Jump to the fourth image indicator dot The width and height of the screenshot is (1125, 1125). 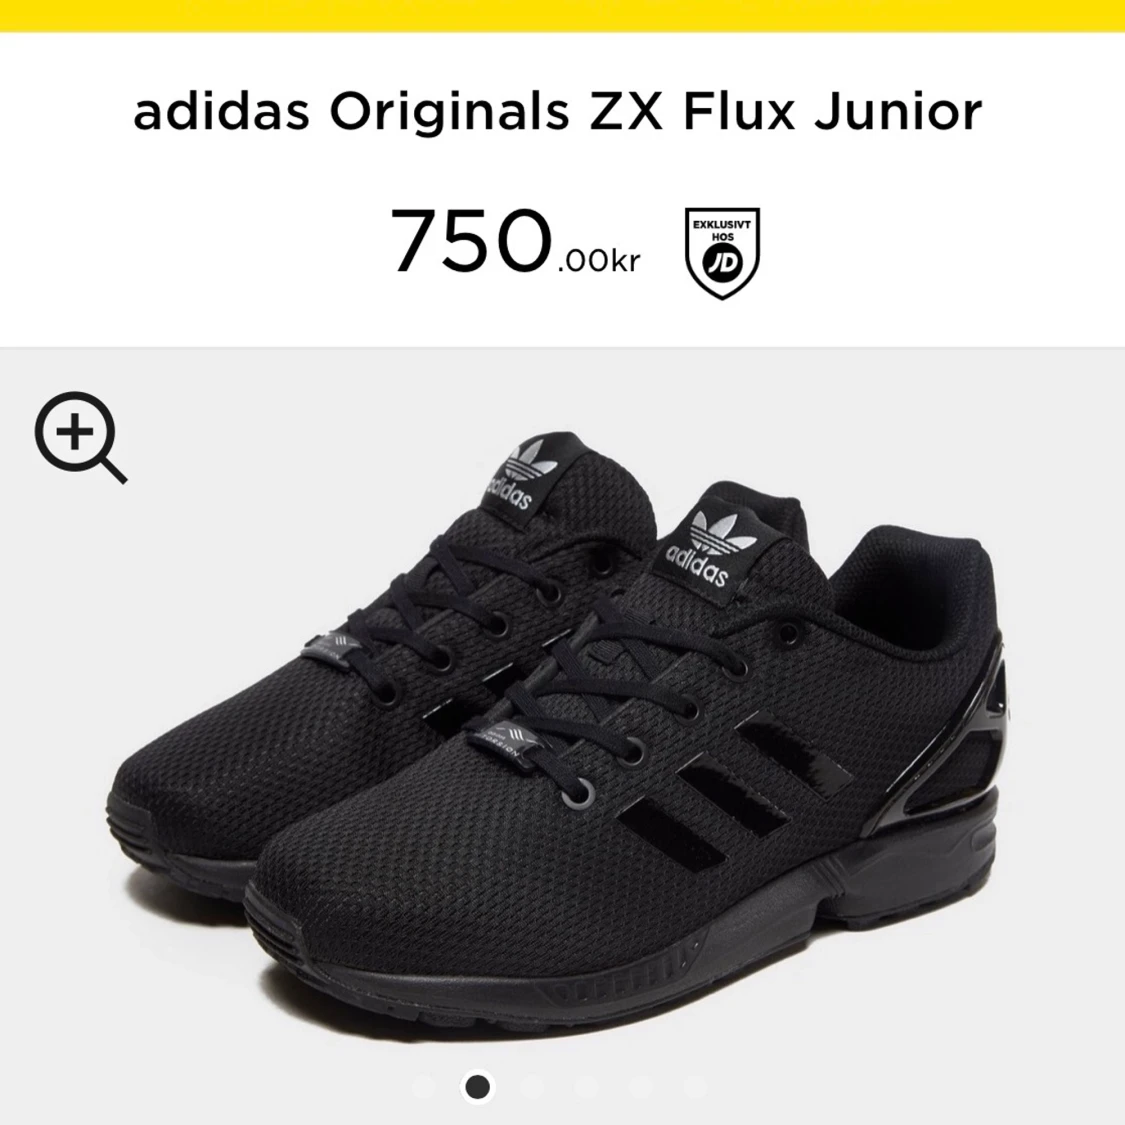[586, 1086]
